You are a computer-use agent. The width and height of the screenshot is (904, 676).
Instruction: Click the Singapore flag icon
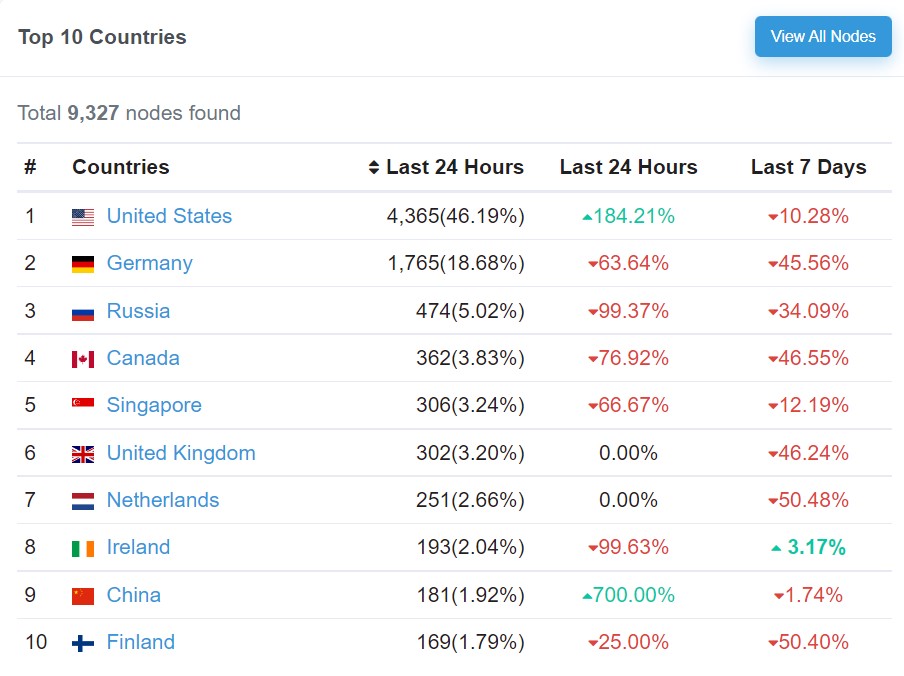[85, 405]
